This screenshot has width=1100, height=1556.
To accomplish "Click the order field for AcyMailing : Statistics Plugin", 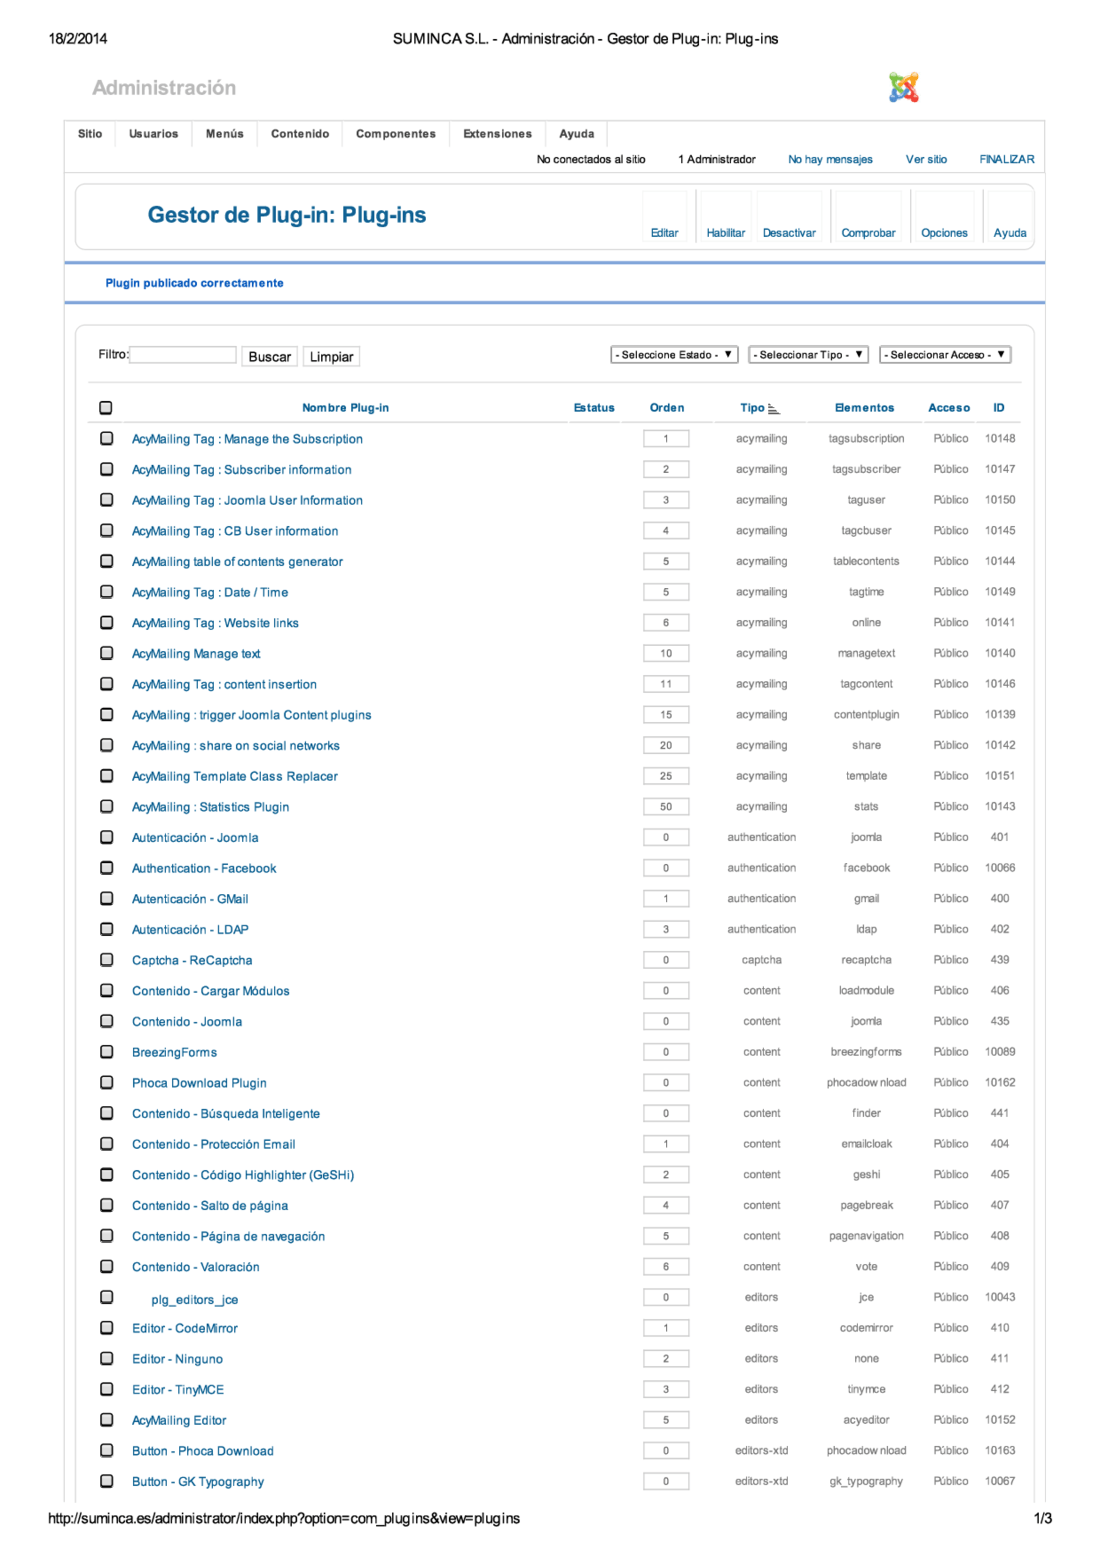I will [x=666, y=807].
